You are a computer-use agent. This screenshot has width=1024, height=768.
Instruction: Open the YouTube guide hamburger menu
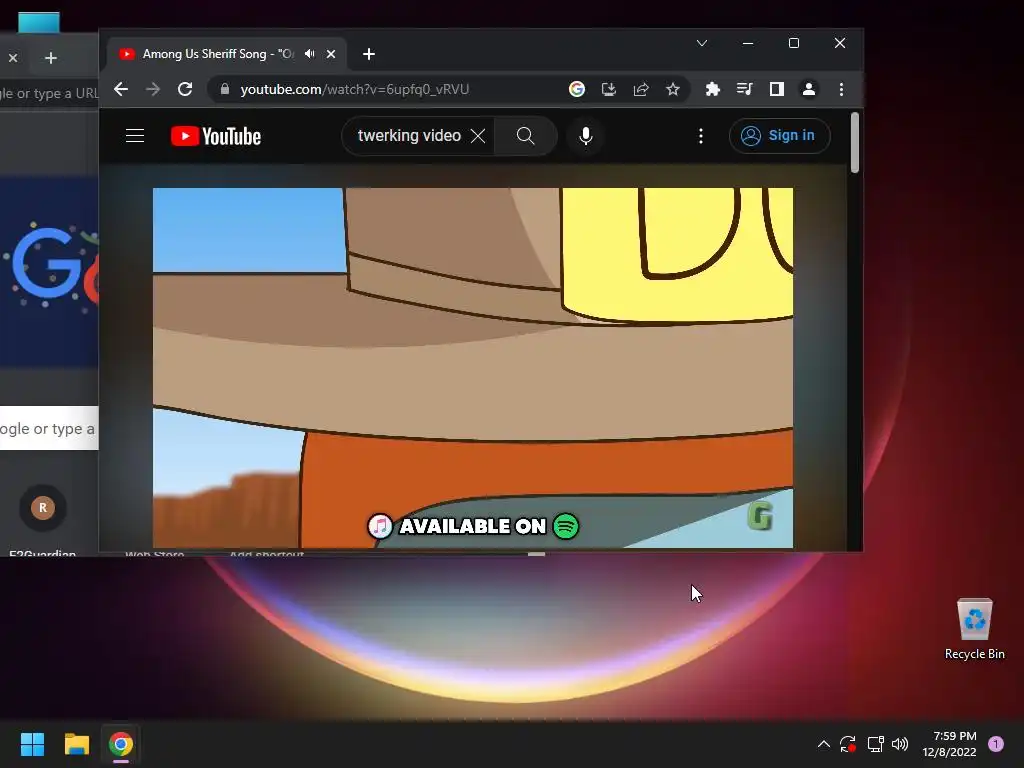click(135, 136)
